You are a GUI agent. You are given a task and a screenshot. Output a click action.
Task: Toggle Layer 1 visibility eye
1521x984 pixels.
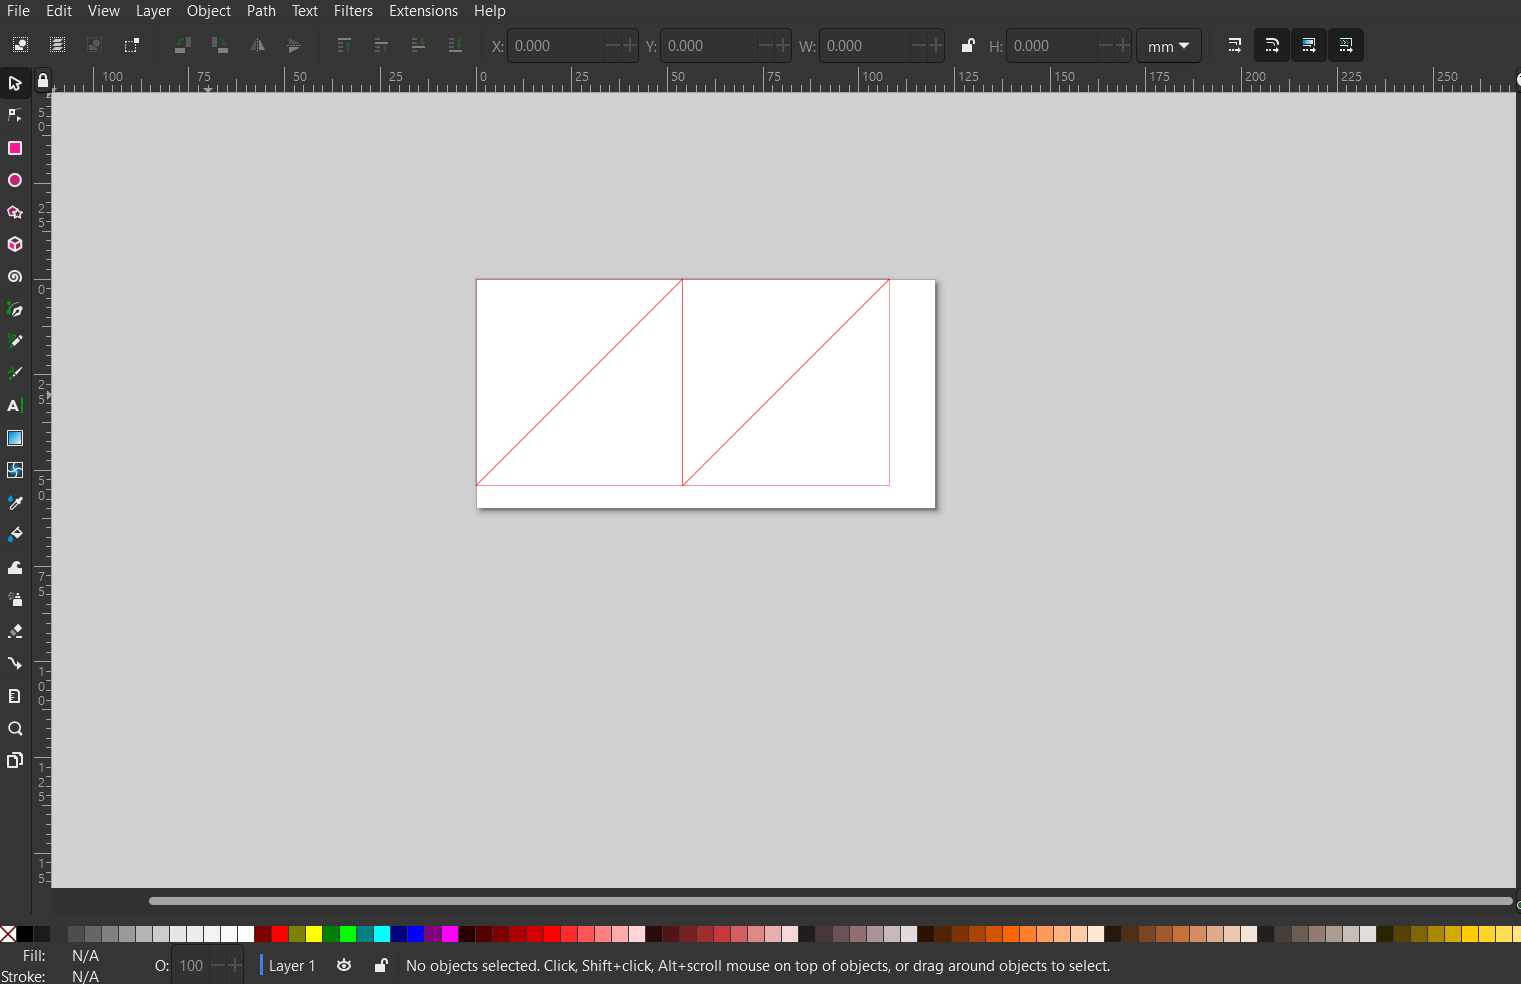point(344,965)
